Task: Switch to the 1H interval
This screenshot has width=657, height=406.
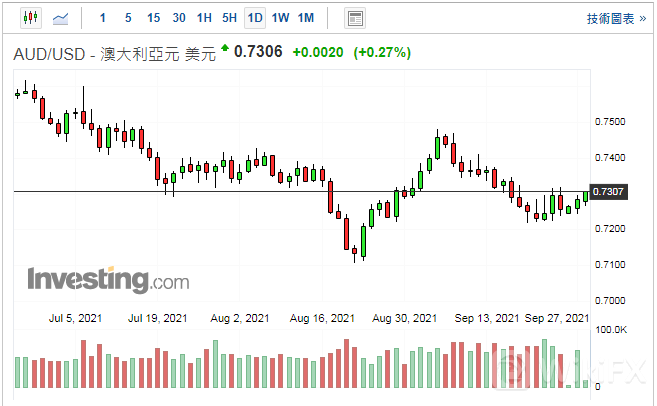Action: [x=204, y=18]
